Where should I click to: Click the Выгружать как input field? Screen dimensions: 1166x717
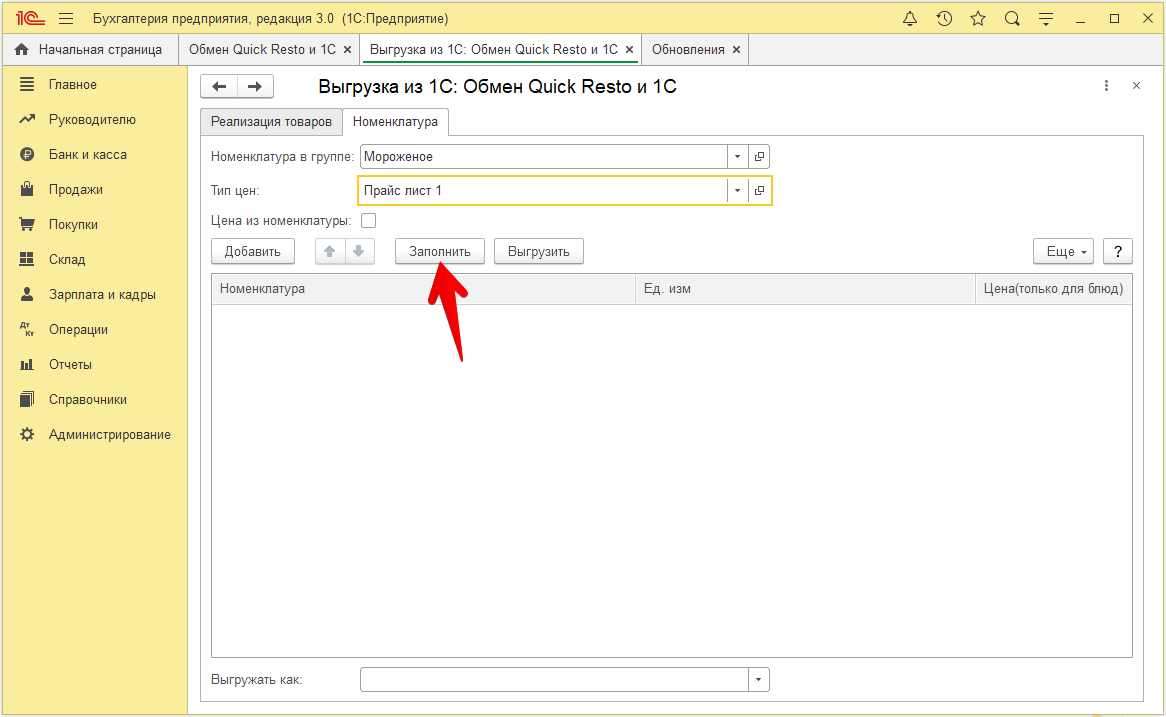tap(554, 680)
